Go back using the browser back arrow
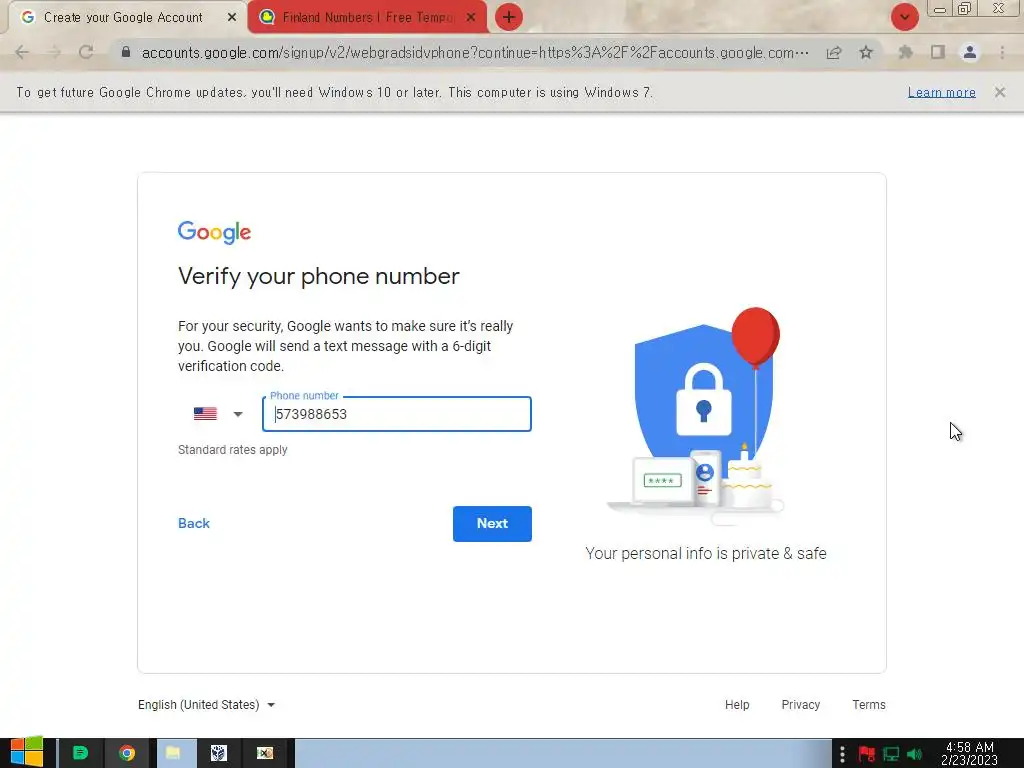 click(22, 52)
